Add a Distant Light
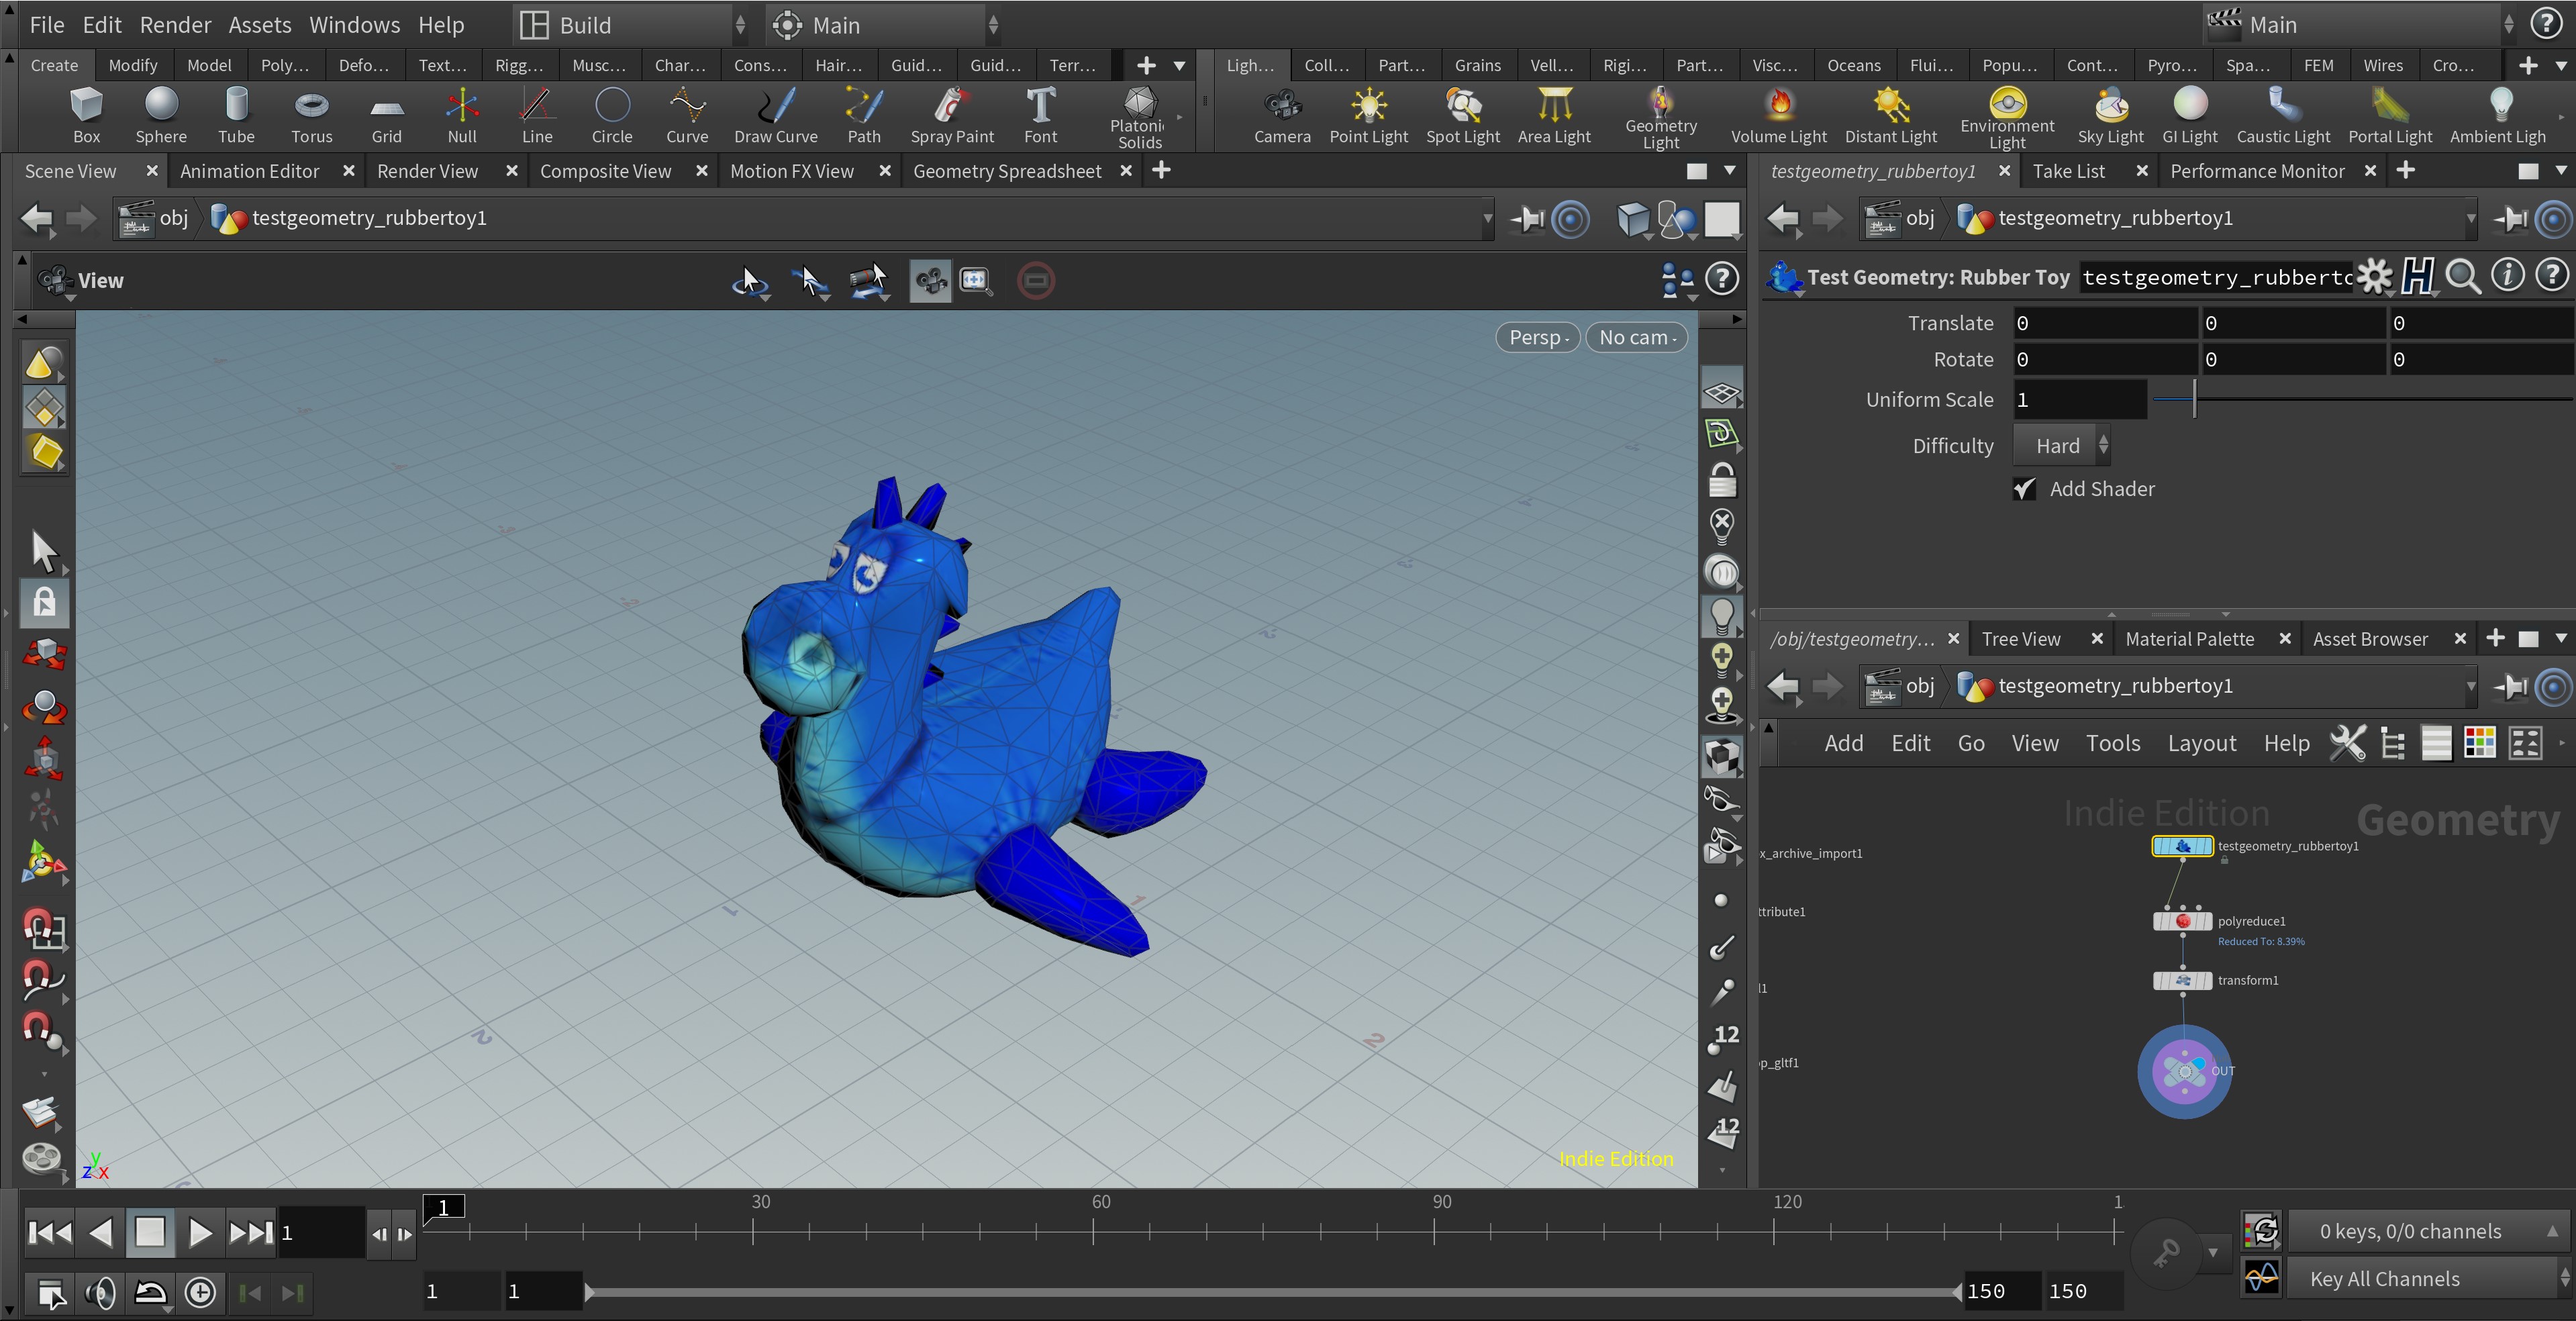 tap(1890, 114)
